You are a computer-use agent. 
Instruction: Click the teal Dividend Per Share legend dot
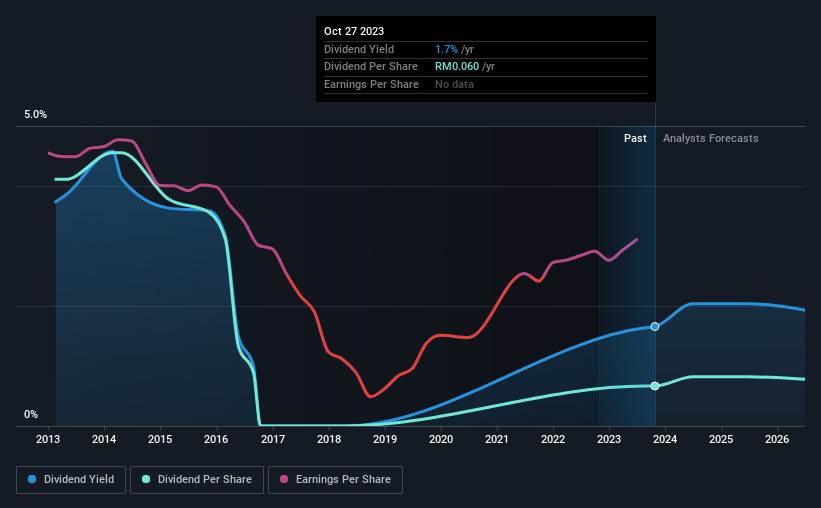[146, 479]
